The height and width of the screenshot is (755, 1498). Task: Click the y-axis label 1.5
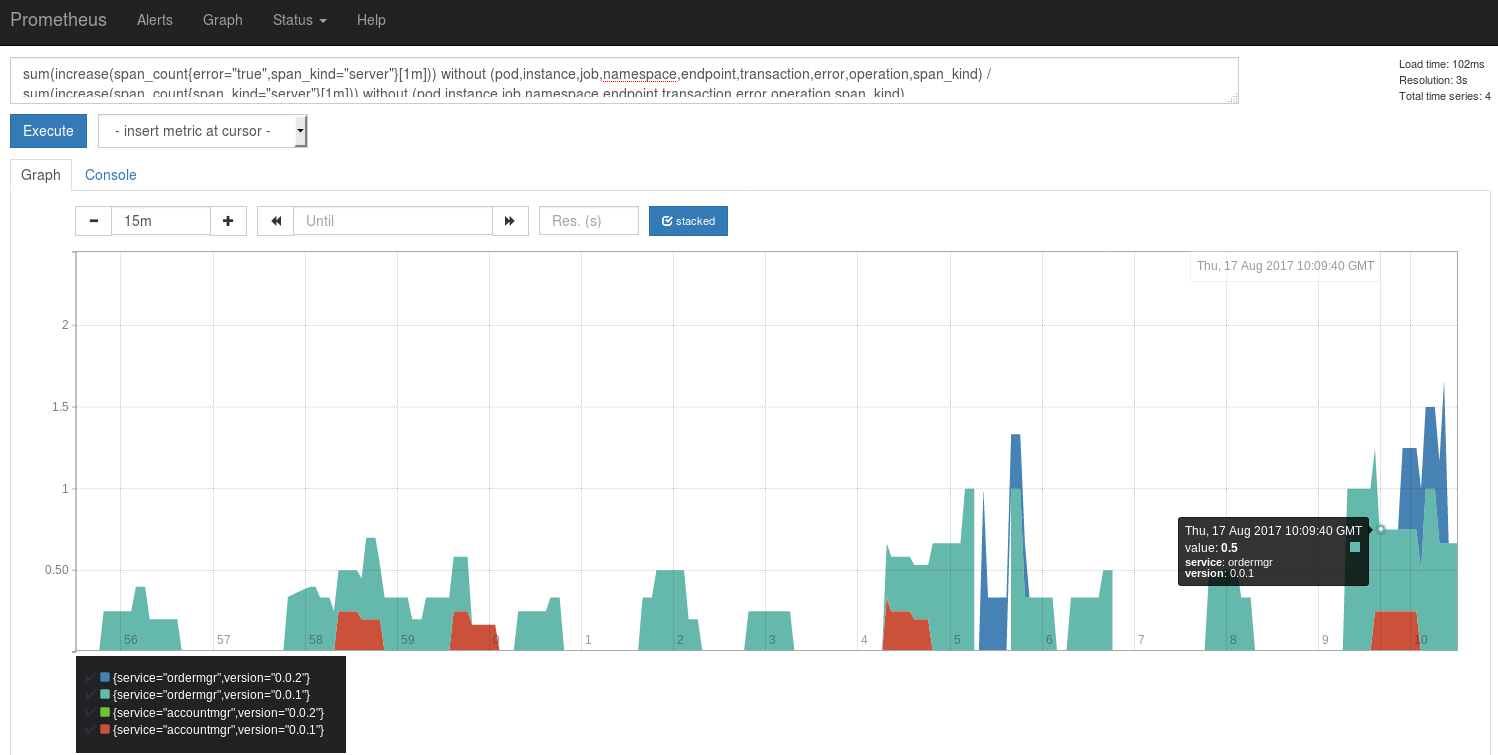(x=60, y=407)
